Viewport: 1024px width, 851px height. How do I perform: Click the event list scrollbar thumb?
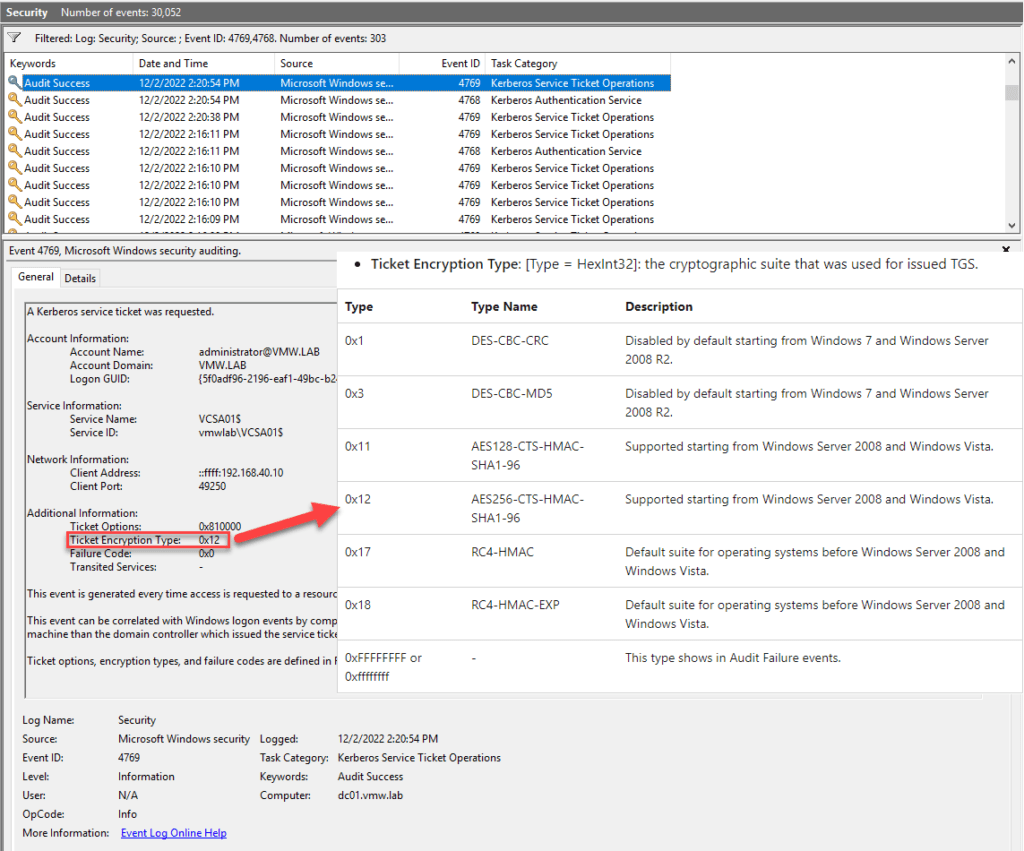point(1012,92)
